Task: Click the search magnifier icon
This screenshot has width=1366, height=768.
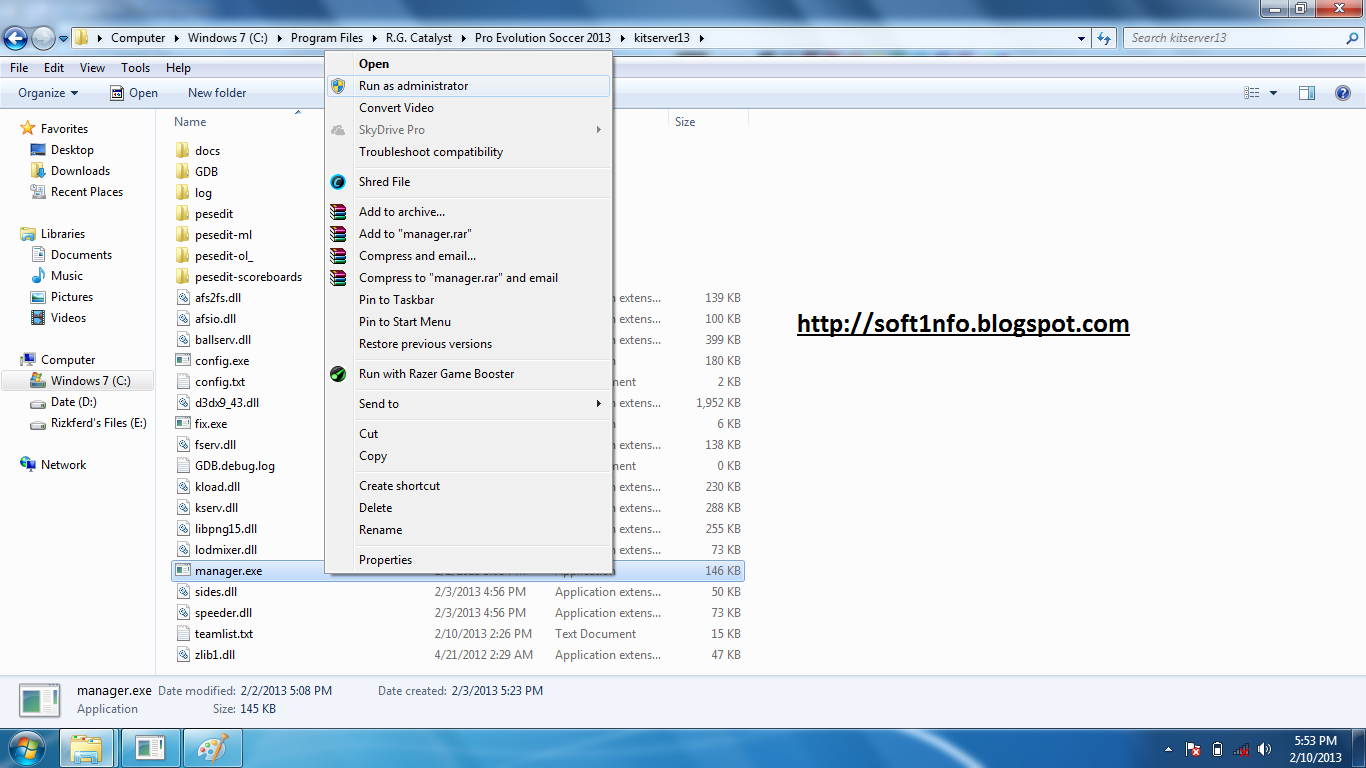Action: [x=1352, y=38]
